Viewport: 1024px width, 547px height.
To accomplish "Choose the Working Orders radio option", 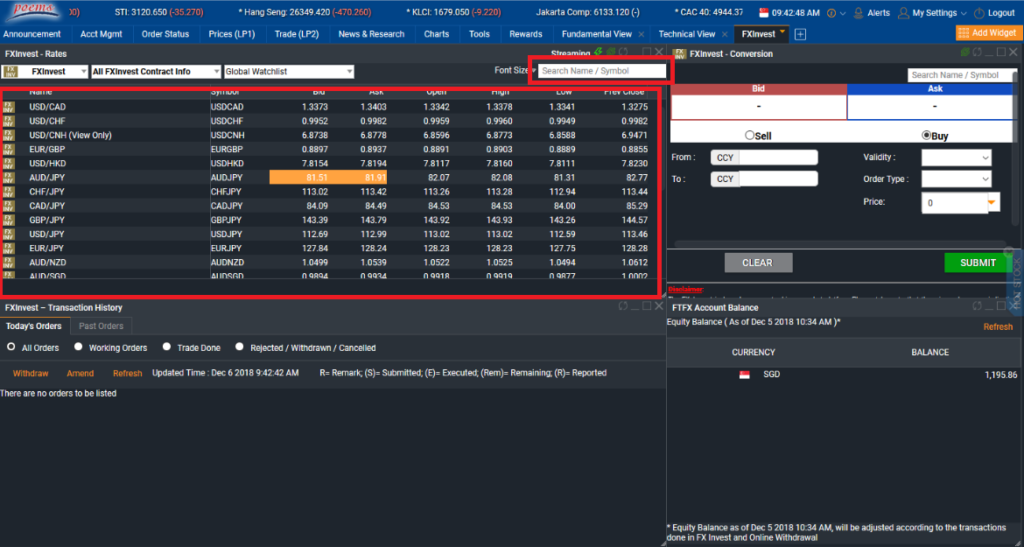I will coord(78,348).
